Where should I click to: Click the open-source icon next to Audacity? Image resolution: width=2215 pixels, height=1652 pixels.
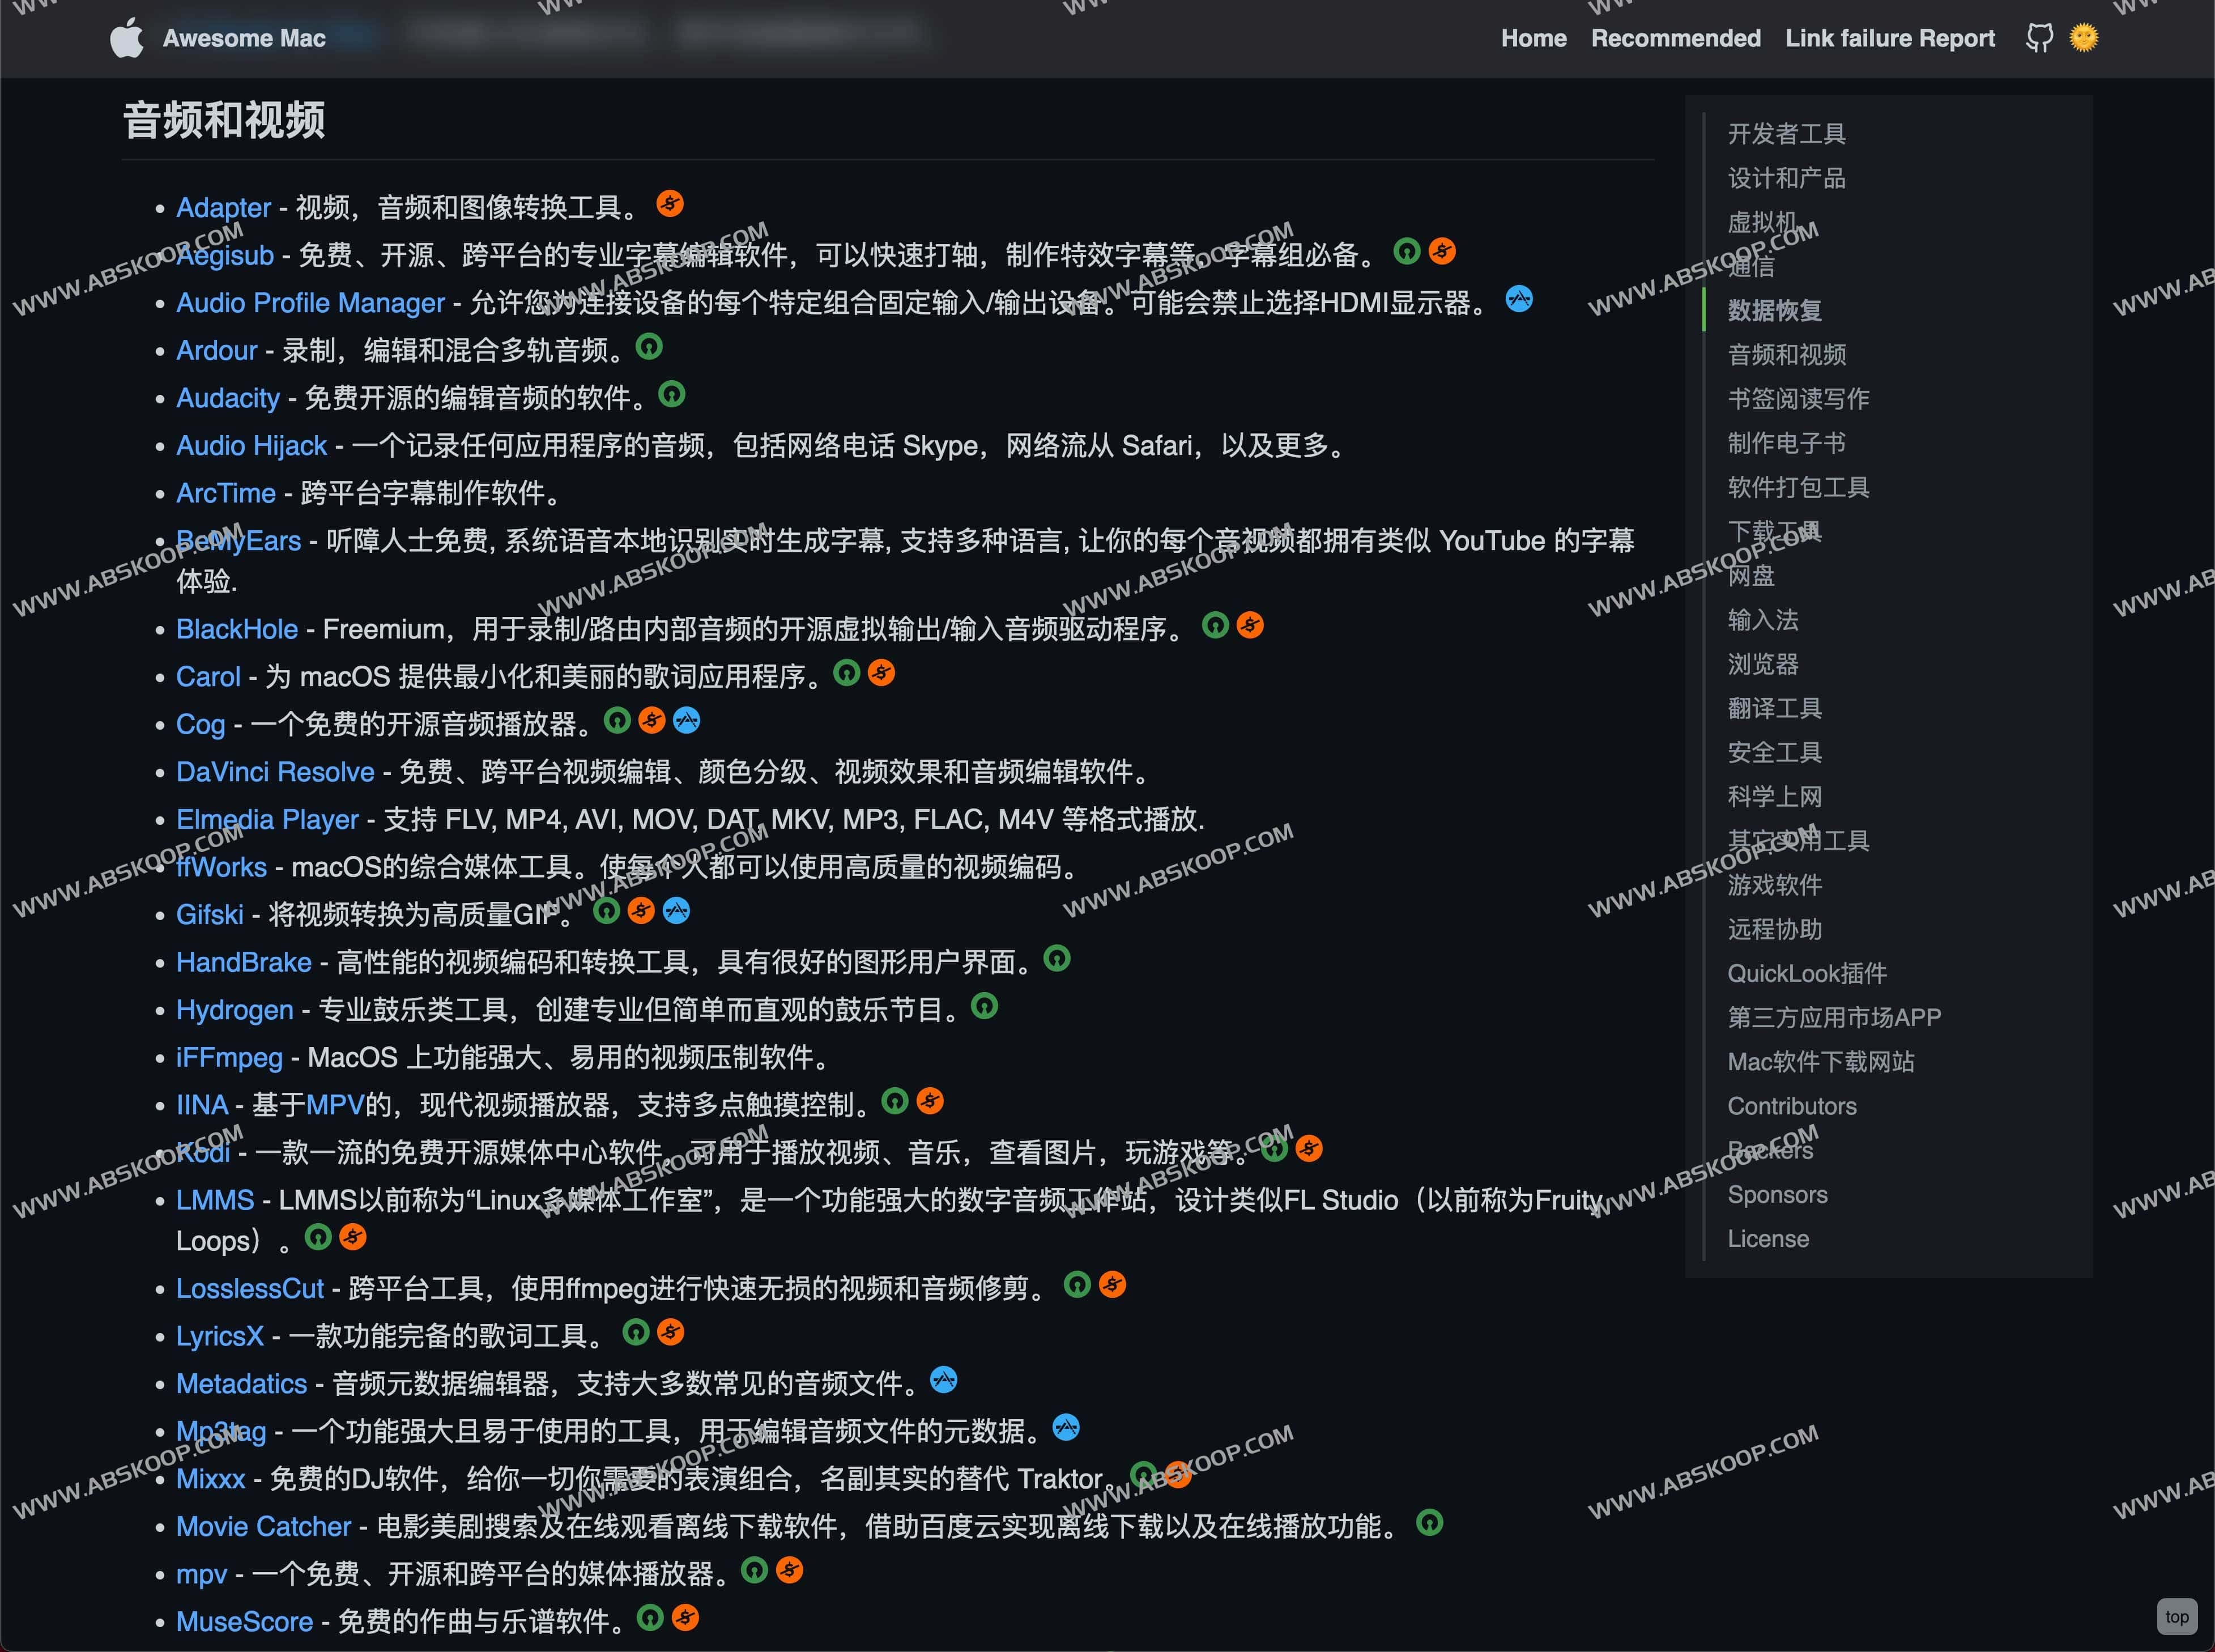(x=671, y=395)
